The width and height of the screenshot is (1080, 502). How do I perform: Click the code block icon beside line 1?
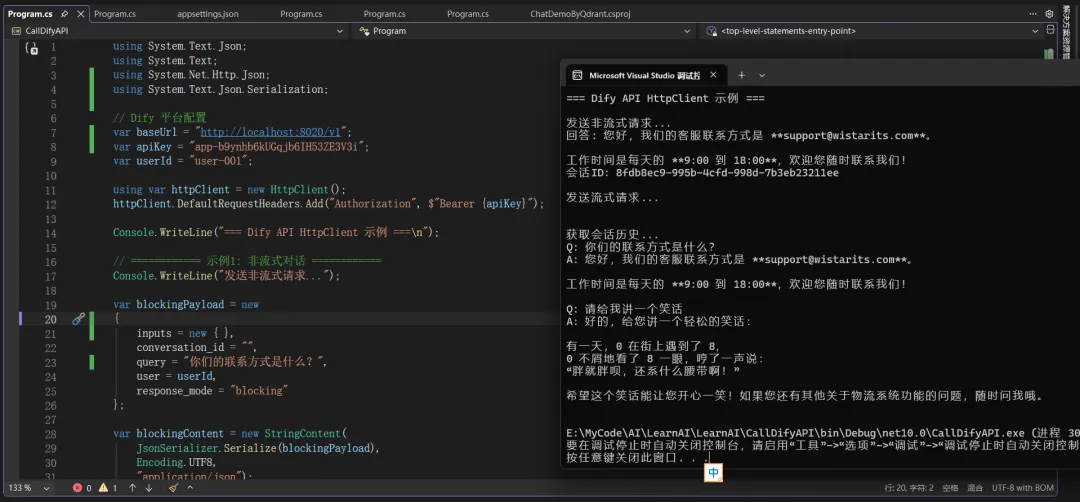coord(30,48)
